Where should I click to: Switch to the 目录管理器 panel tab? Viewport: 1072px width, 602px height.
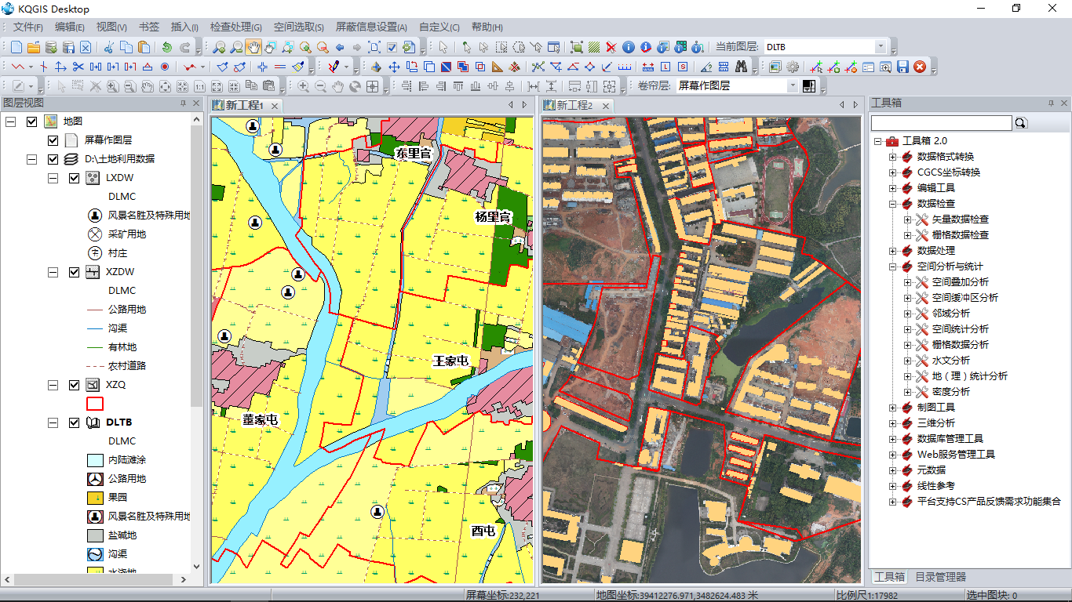[940, 577]
